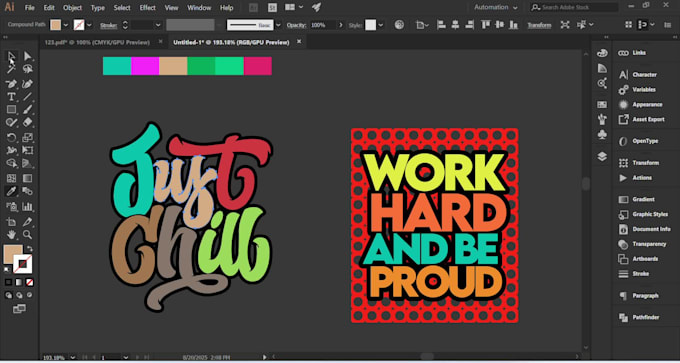
Task: Select the Lasso tool
Action: coord(27,69)
